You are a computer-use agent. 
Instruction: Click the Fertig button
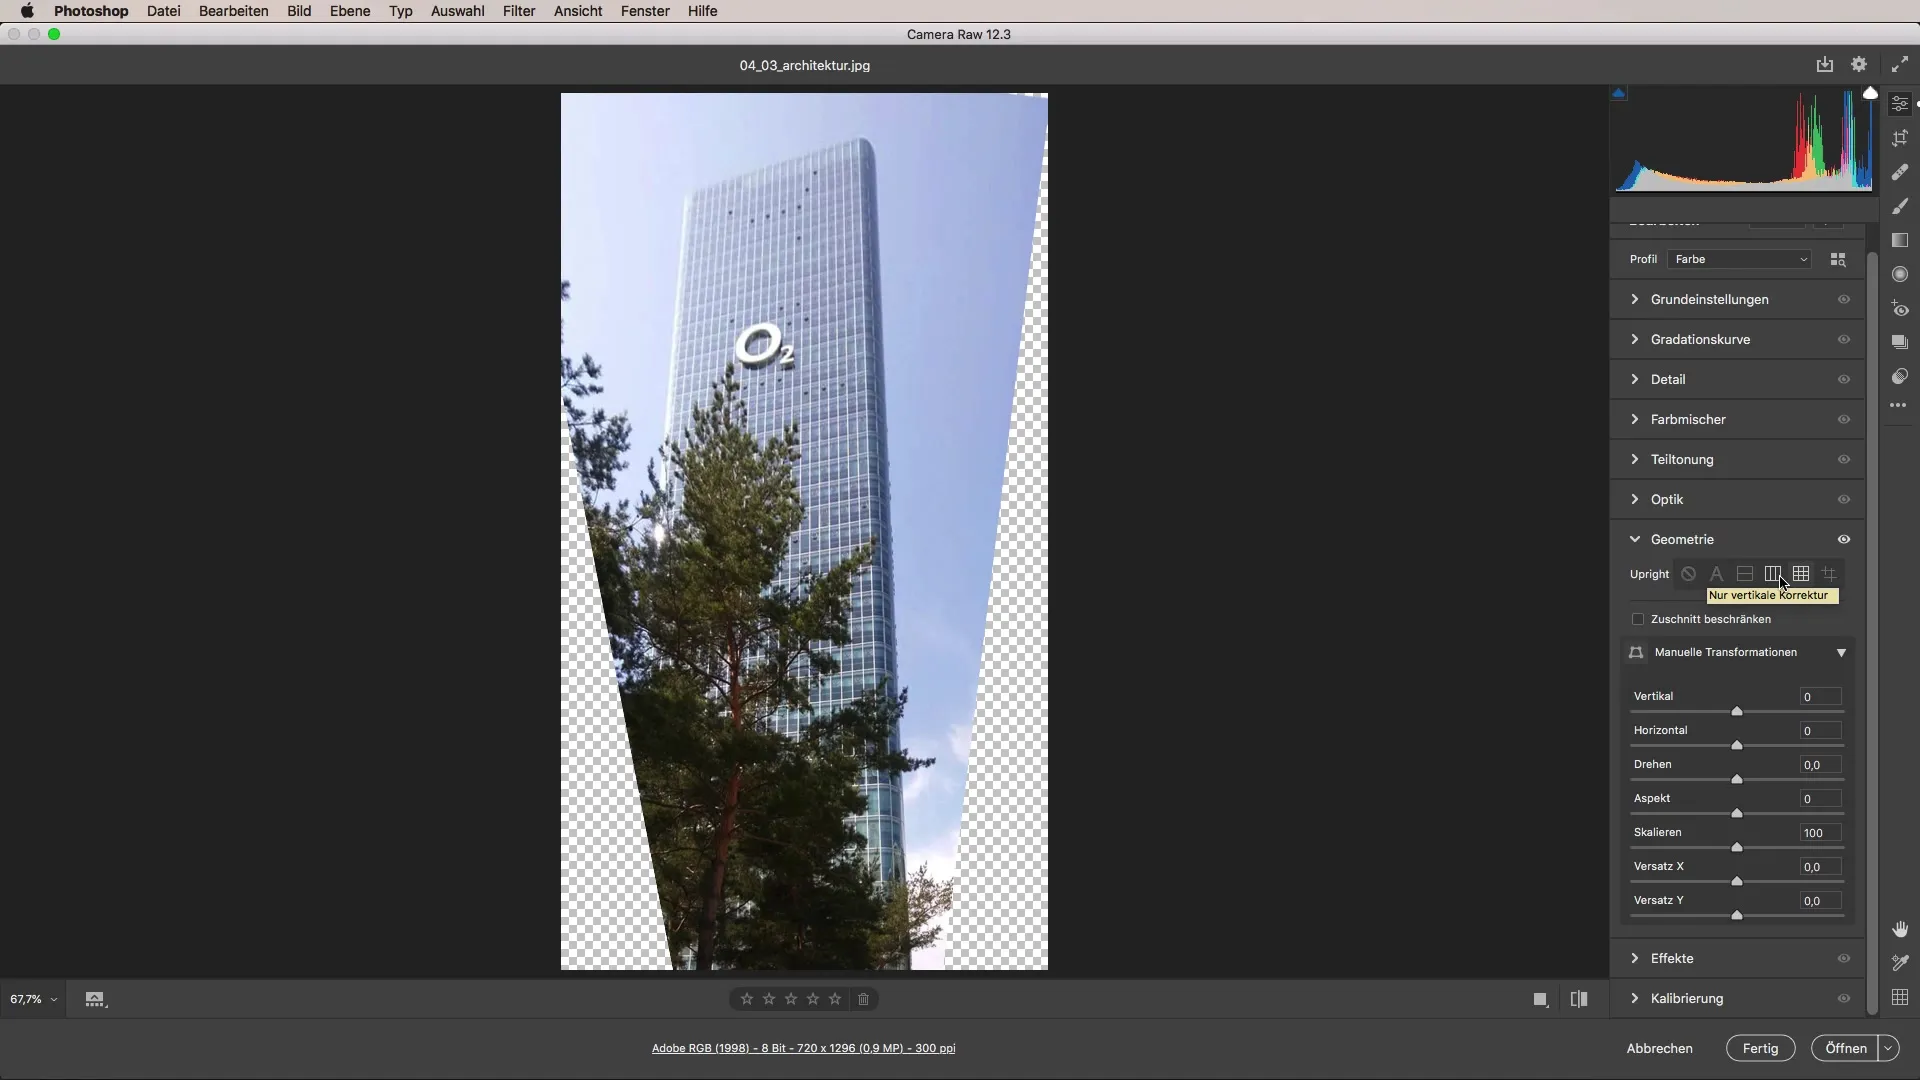coord(1760,1048)
